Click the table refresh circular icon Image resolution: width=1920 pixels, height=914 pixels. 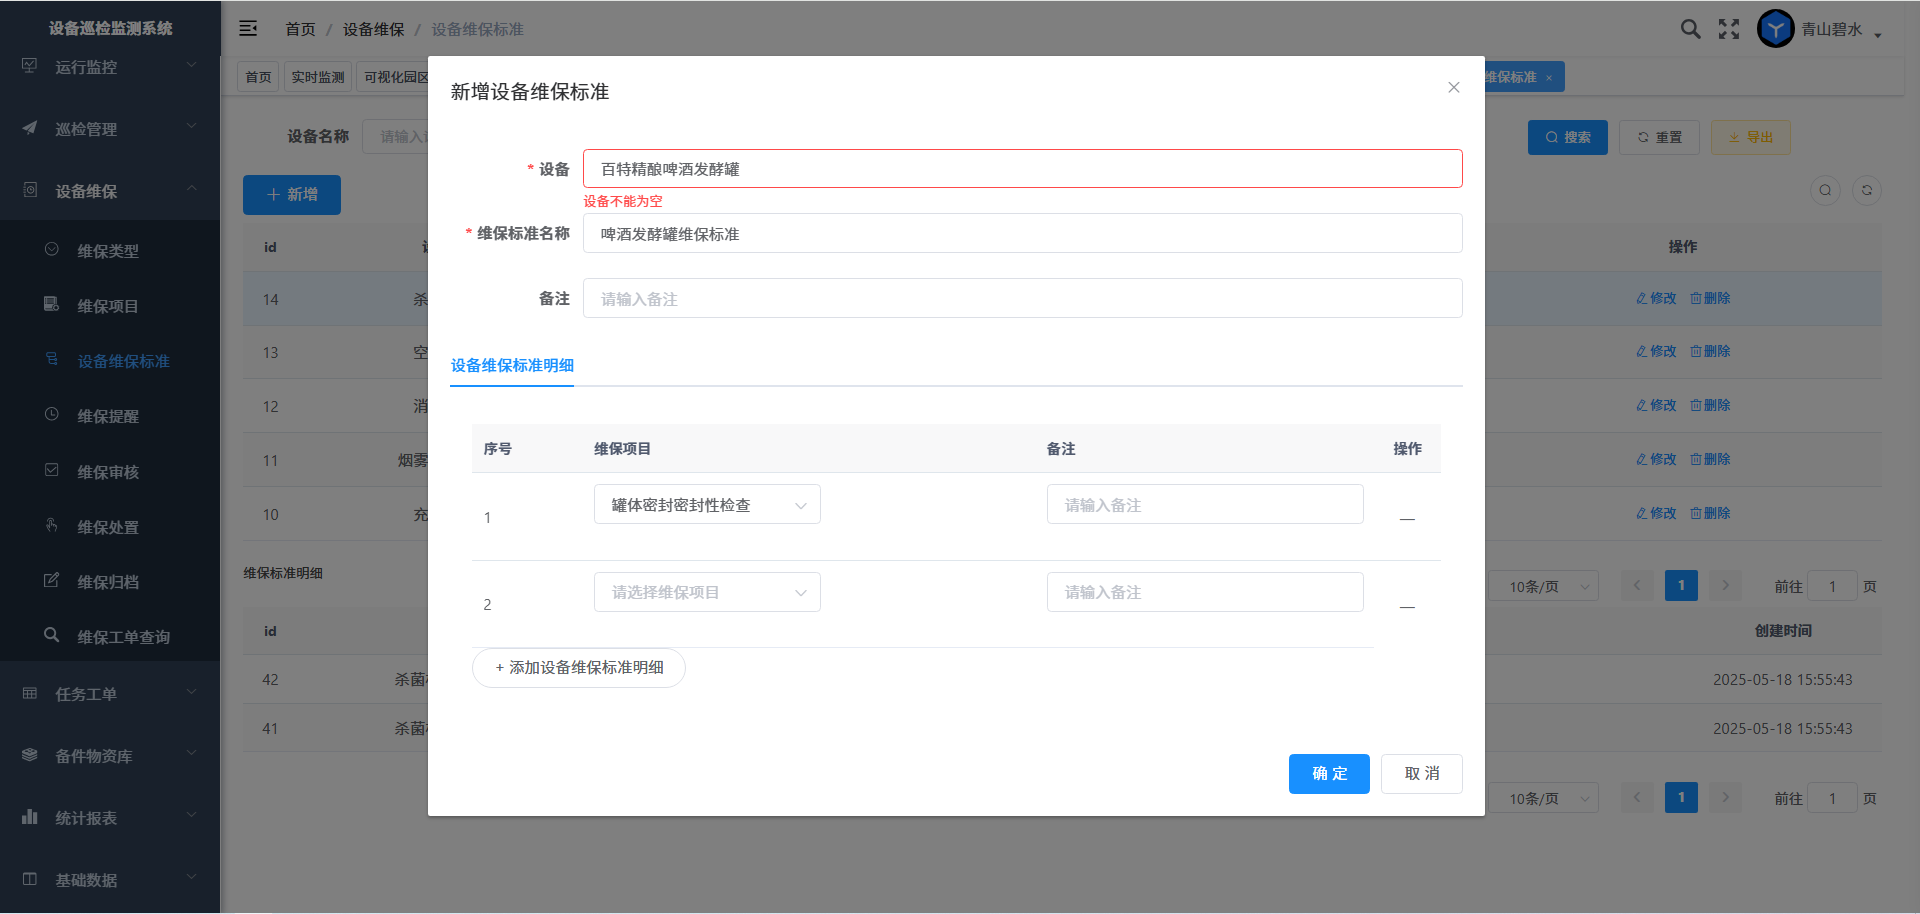click(x=1866, y=191)
